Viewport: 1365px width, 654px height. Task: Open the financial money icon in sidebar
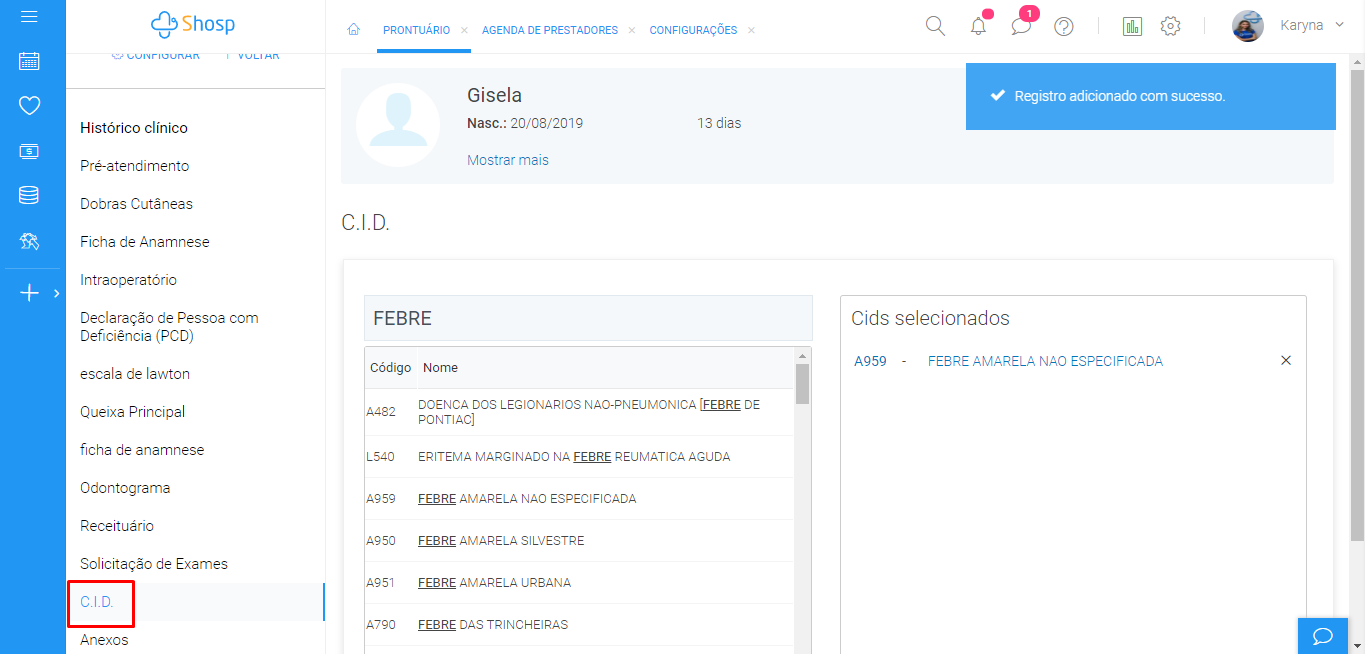click(x=29, y=151)
